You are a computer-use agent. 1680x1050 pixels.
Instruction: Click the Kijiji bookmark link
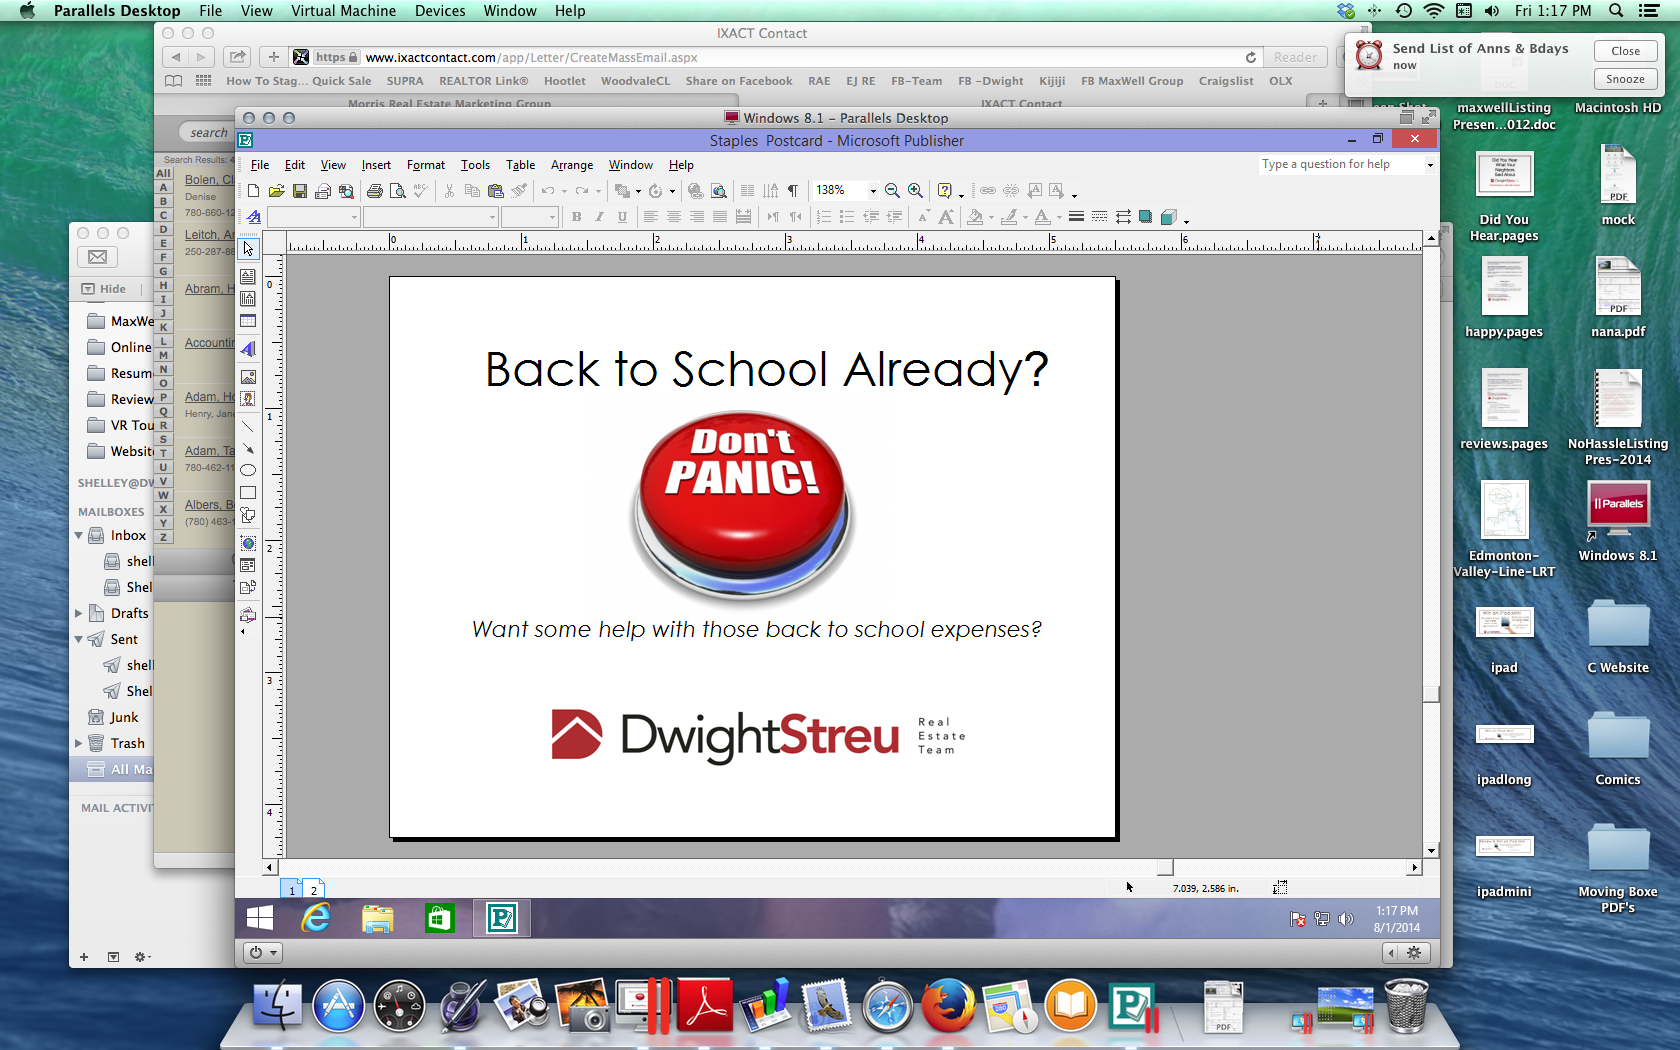(x=1051, y=81)
